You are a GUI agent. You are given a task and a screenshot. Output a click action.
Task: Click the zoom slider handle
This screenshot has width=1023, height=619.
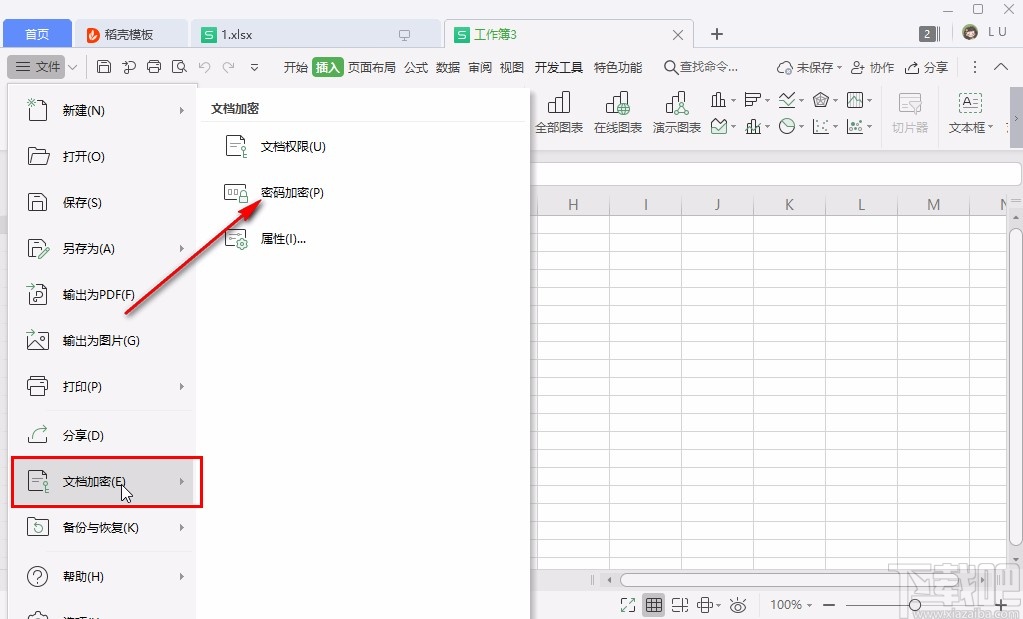pyautogui.click(x=915, y=604)
